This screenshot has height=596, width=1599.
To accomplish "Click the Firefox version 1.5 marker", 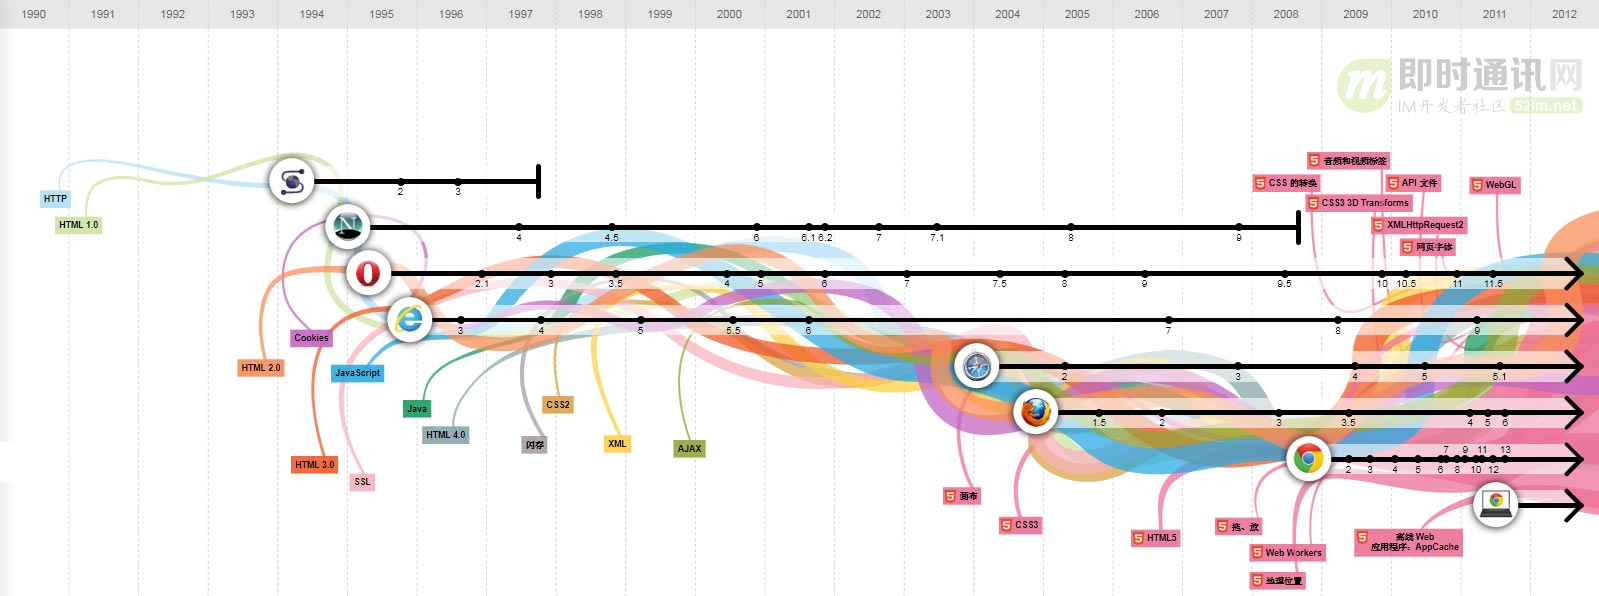I will (1099, 412).
